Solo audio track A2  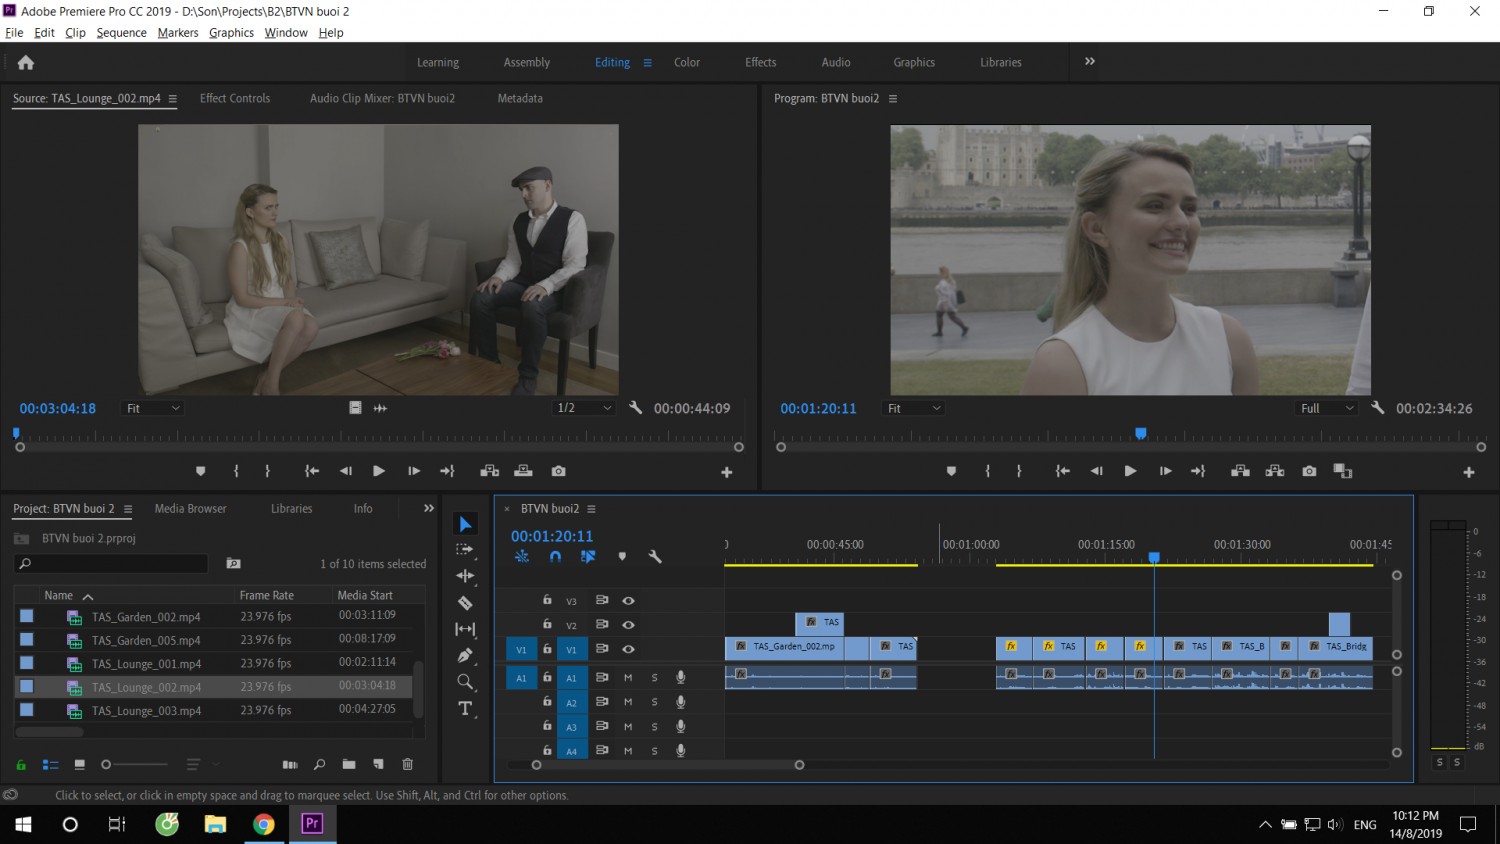[655, 702]
